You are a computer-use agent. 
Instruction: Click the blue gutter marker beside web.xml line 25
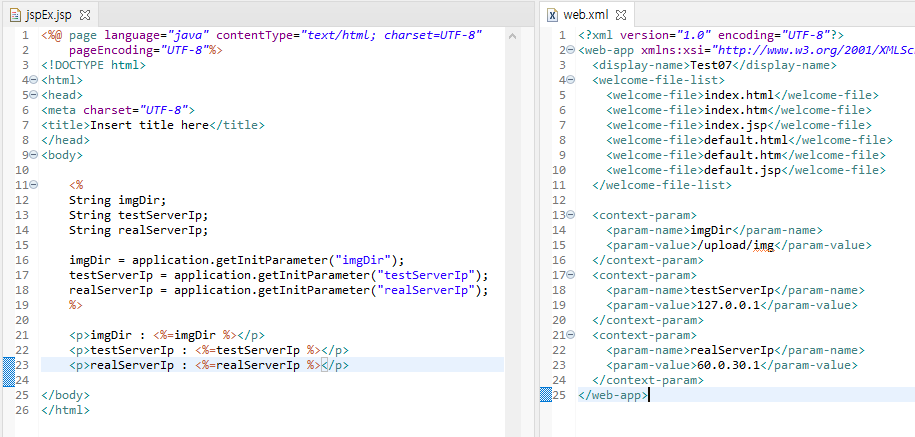pos(546,395)
